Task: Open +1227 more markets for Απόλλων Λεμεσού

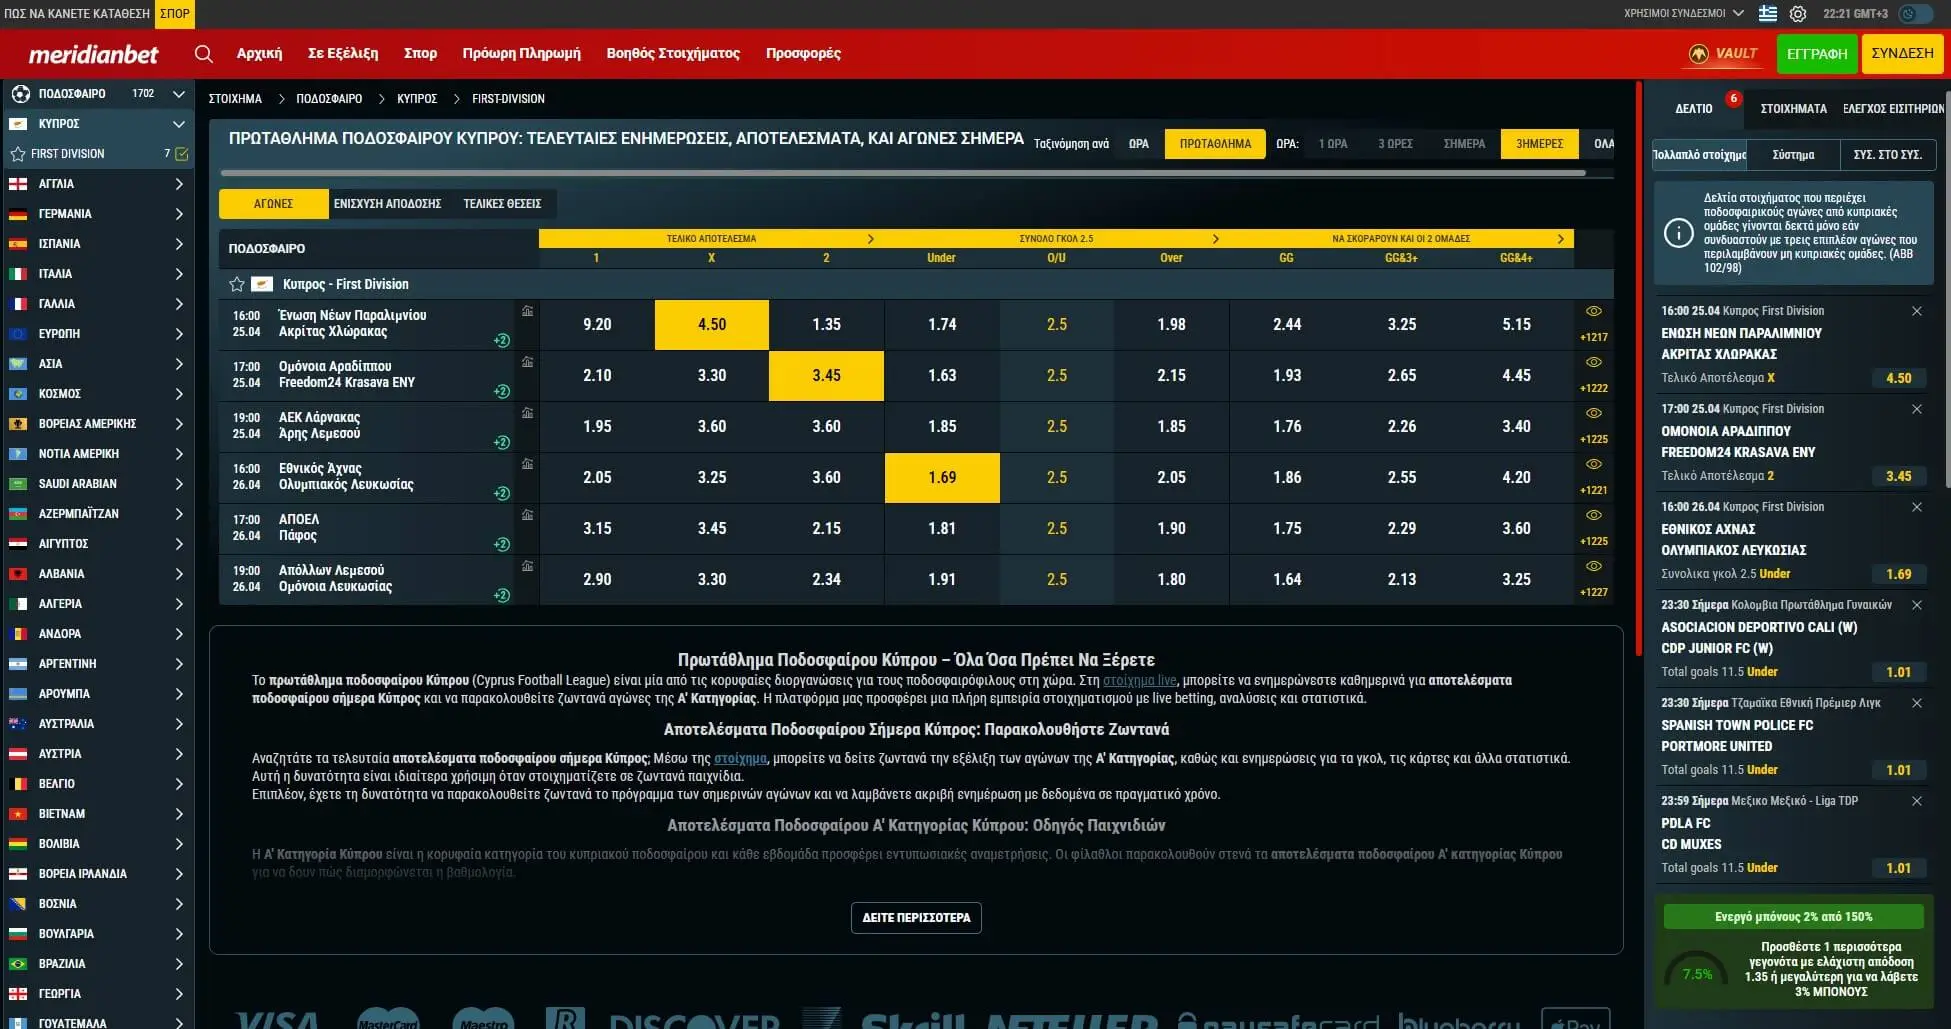Action: click(x=1594, y=593)
